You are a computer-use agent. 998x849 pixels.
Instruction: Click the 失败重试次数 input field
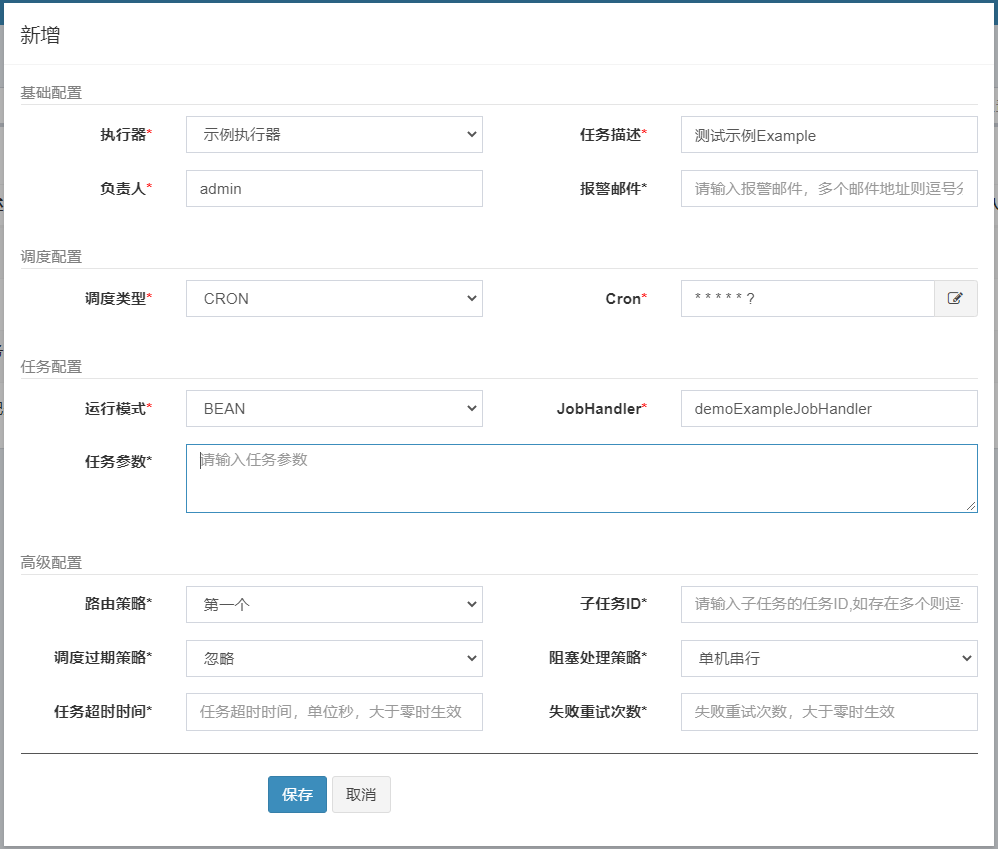828,712
